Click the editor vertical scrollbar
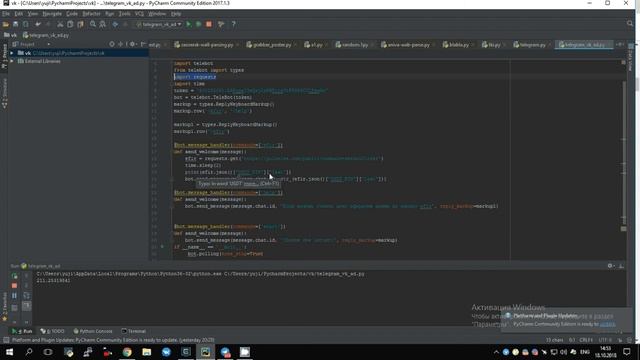640x360 pixels. point(624,153)
